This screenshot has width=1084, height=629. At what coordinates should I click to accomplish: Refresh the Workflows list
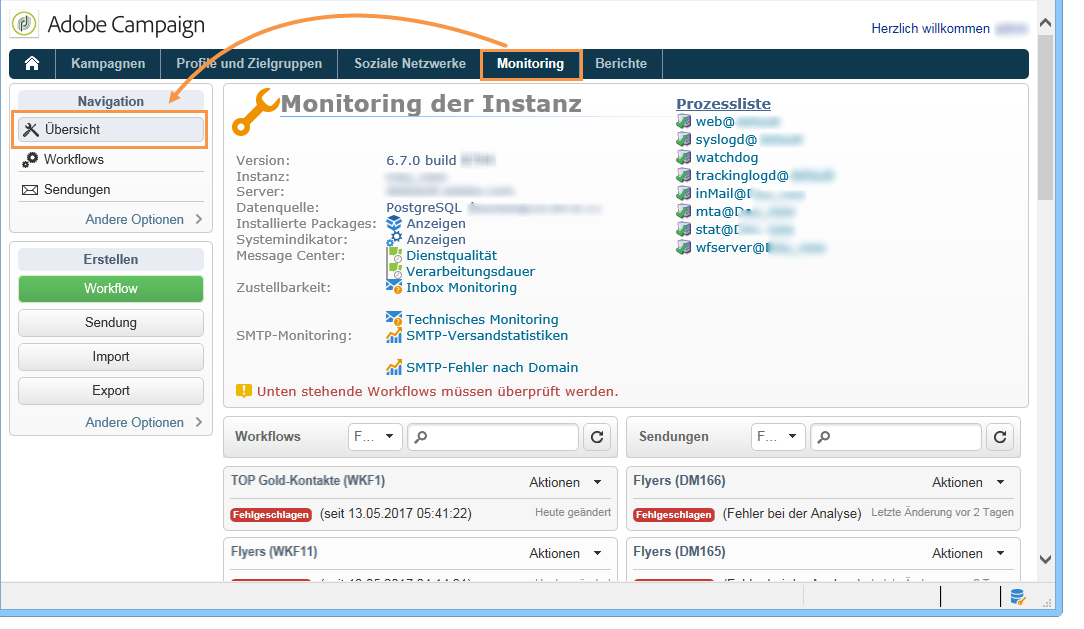(597, 437)
